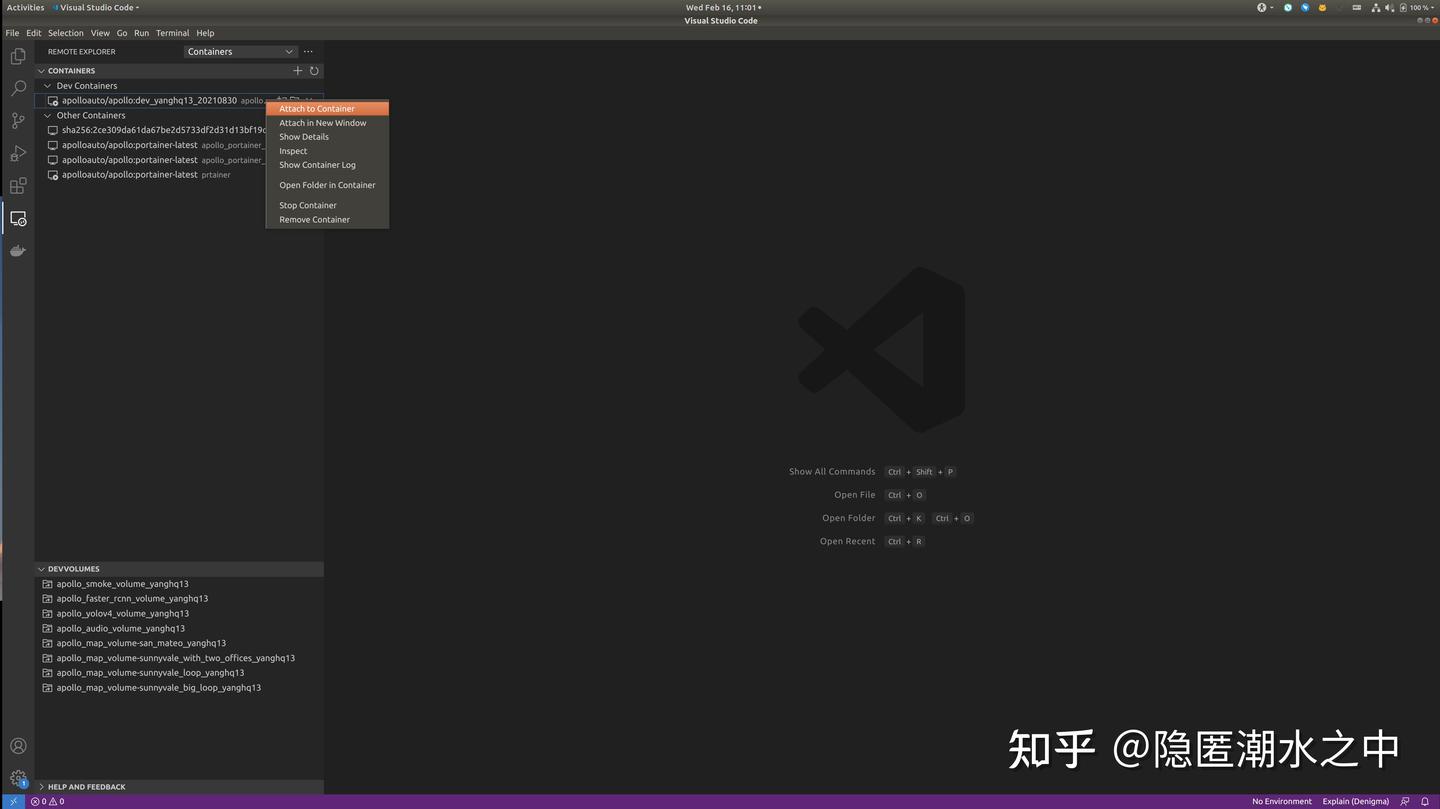The width and height of the screenshot is (1440, 809).
Task: Expand the Help and Feedback section
Action: pos(85,786)
